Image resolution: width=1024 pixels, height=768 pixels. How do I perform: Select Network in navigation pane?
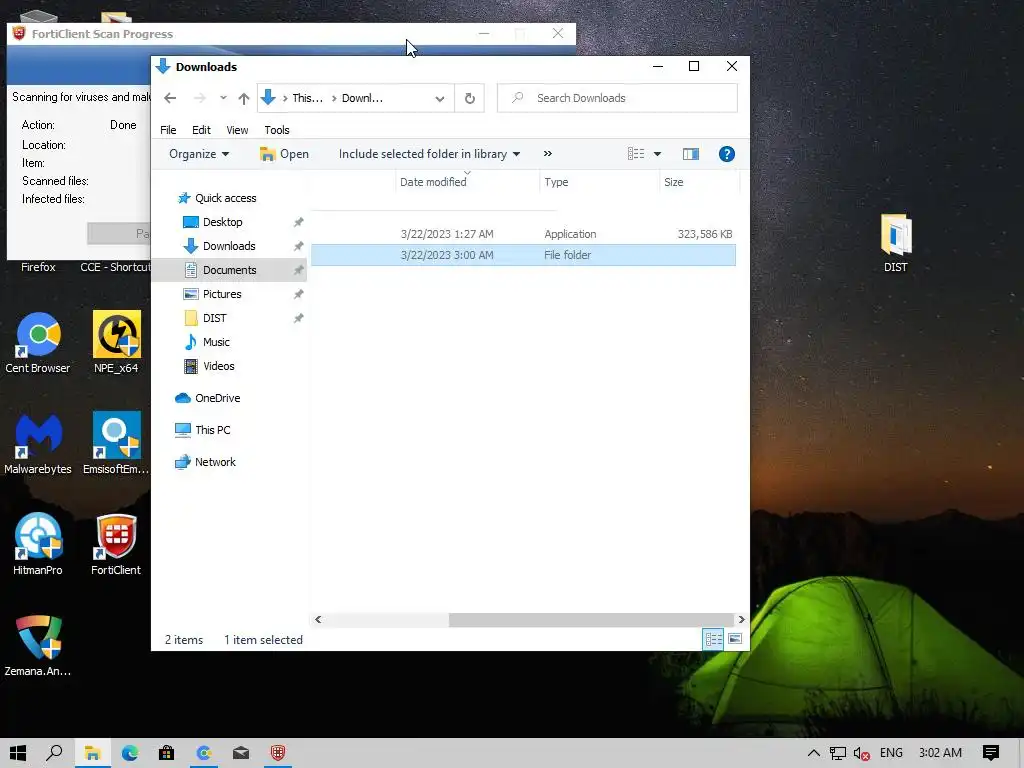[x=215, y=462]
